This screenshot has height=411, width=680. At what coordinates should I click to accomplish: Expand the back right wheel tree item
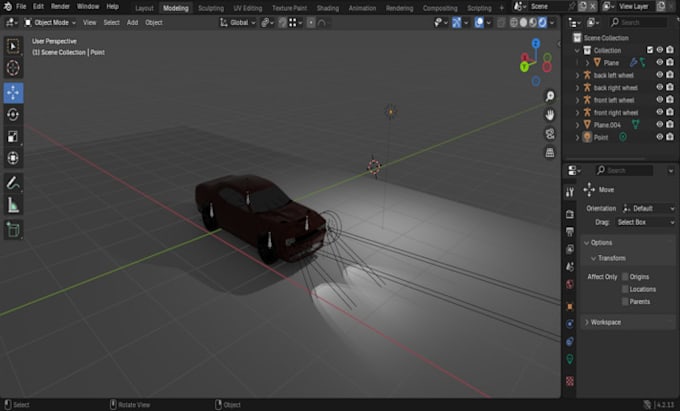click(577, 88)
